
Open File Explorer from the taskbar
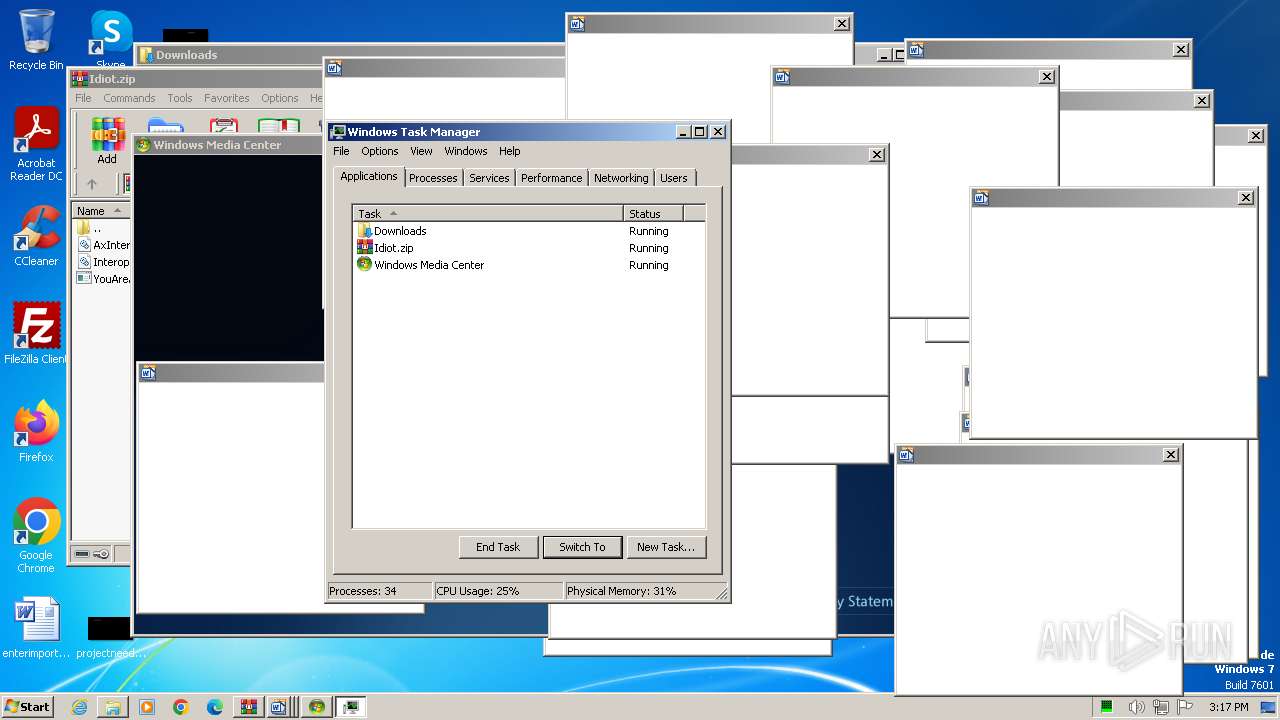click(x=113, y=707)
